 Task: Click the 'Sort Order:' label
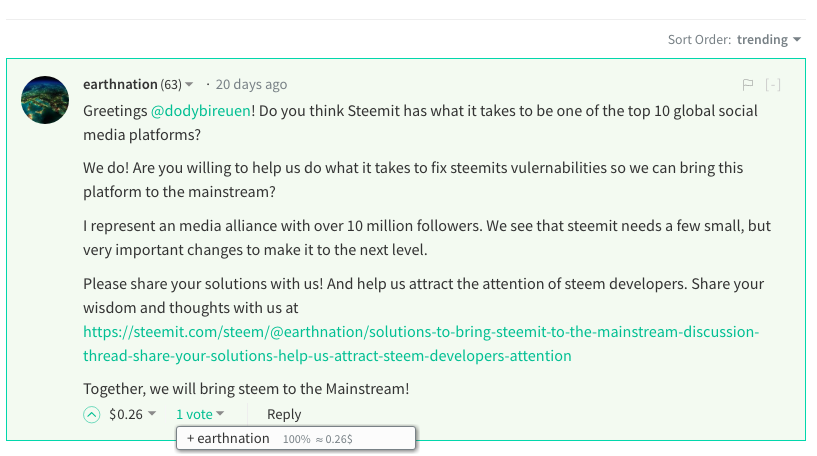click(x=700, y=40)
